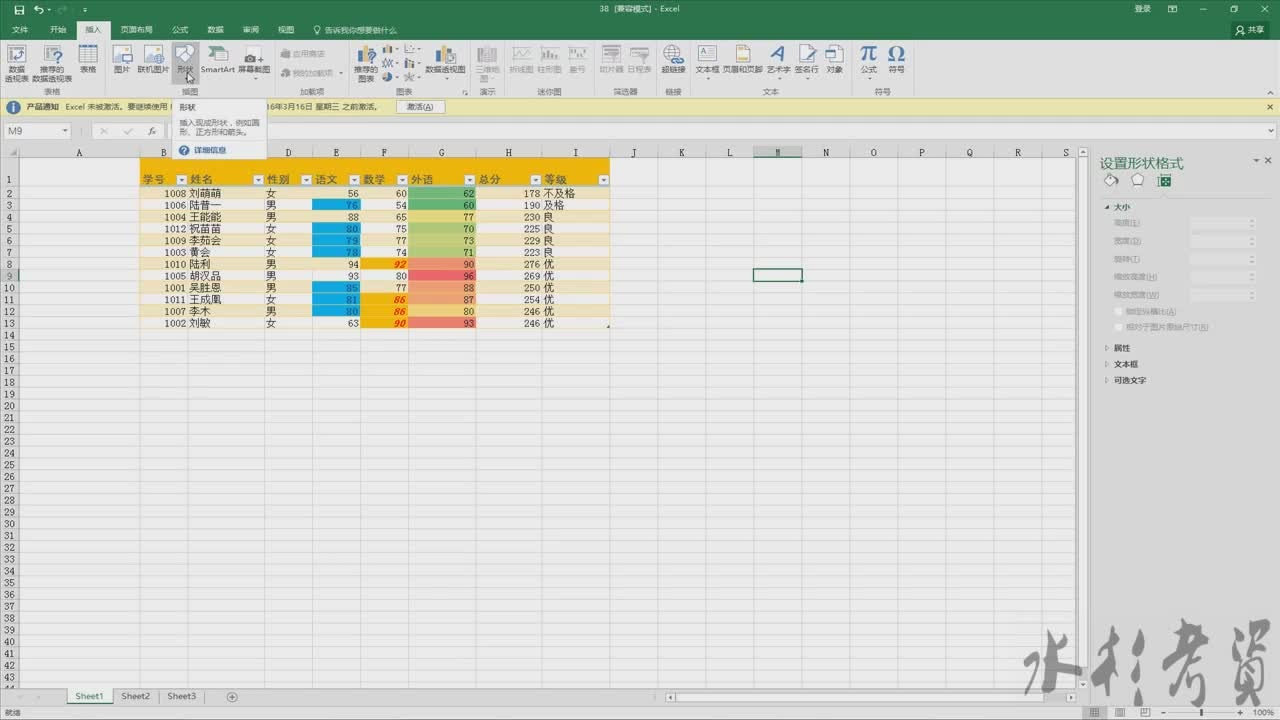Viewport: 1280px width, 720px height.
Task: Open filter dropdown for 性别 column
Action: click(x=306, y=180)
